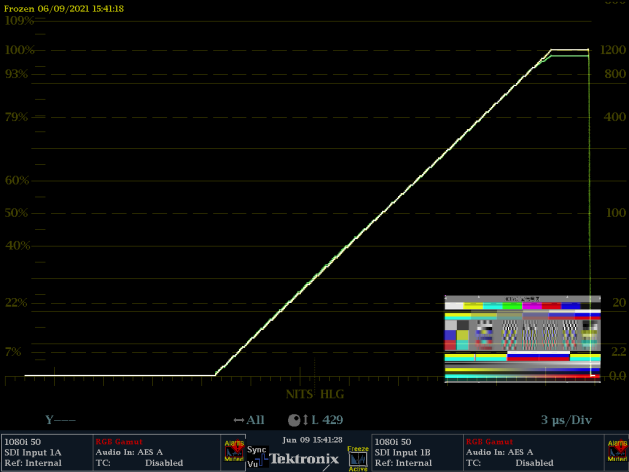Click the '109%' graticule label
This screenshot has height=472, width=629.
(x=19, y=20)
